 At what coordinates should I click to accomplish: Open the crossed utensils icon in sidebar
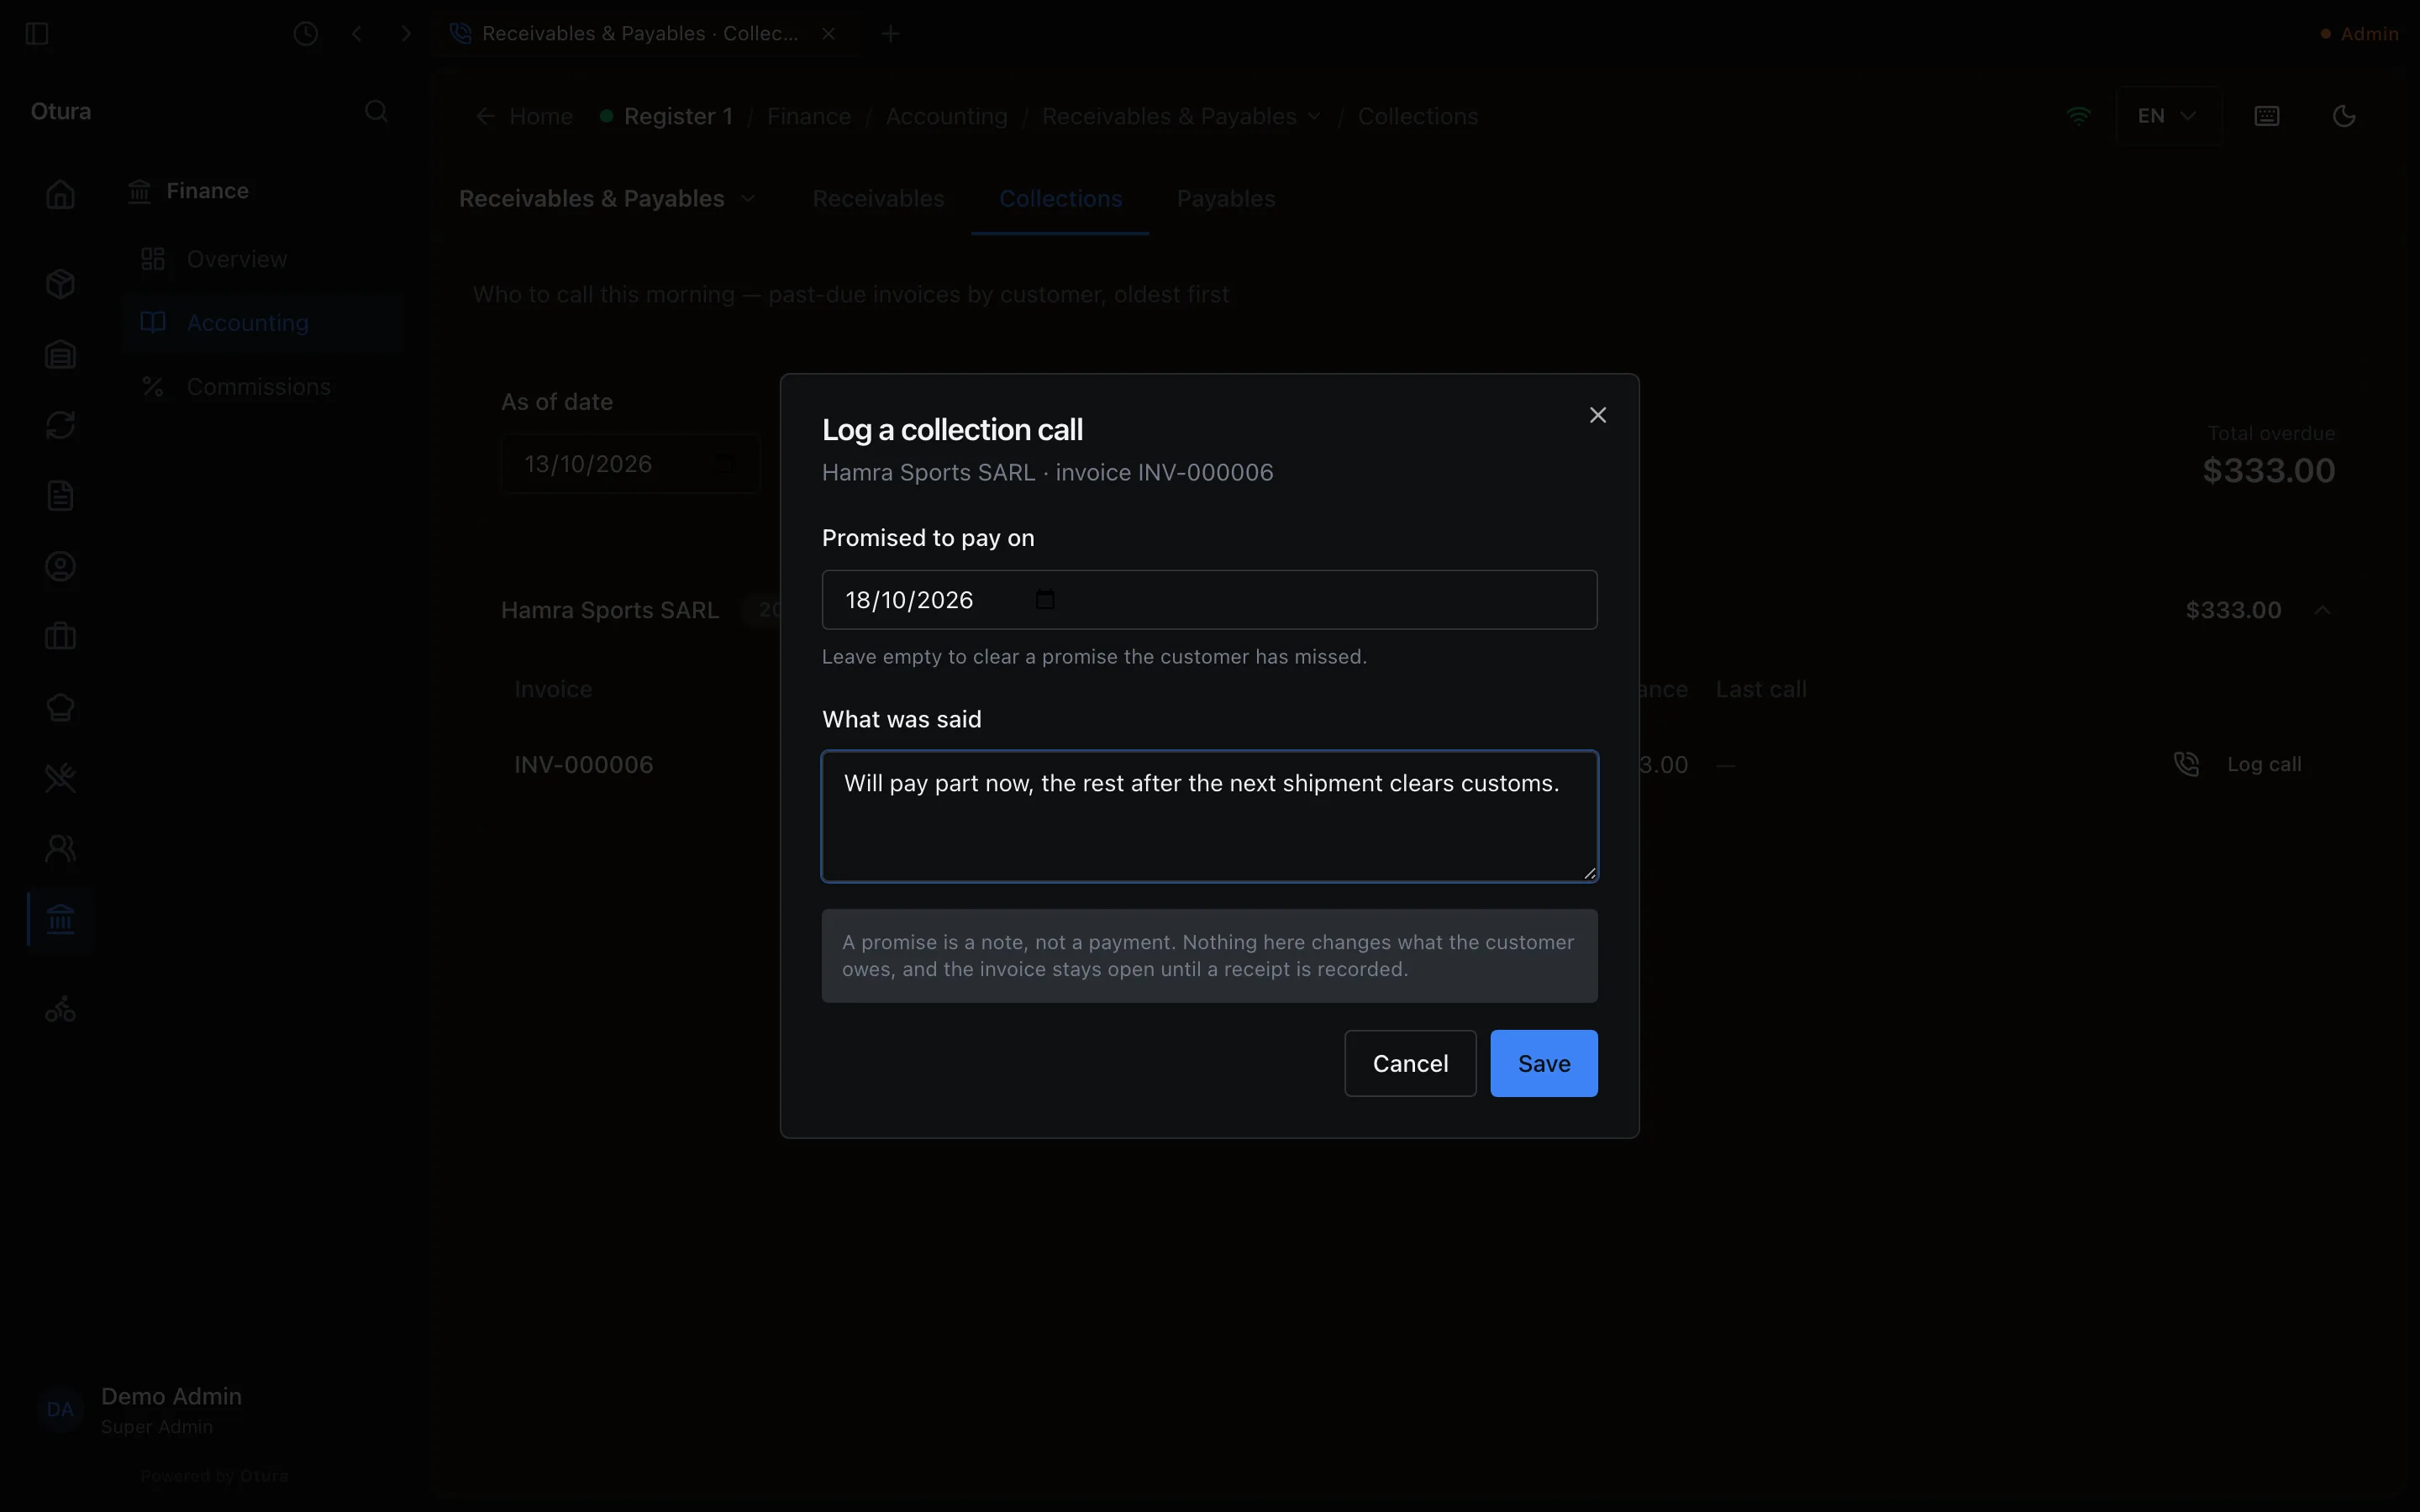click(x=60, y=778)
